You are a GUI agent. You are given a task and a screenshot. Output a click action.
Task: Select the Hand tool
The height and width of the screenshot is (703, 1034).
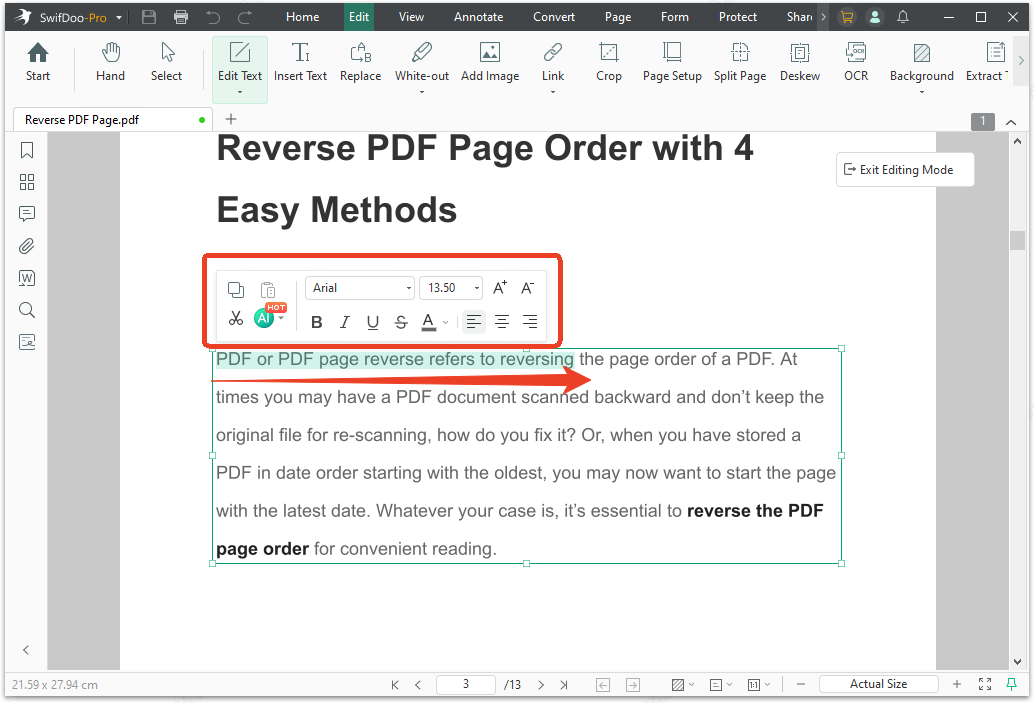[110, 63]
